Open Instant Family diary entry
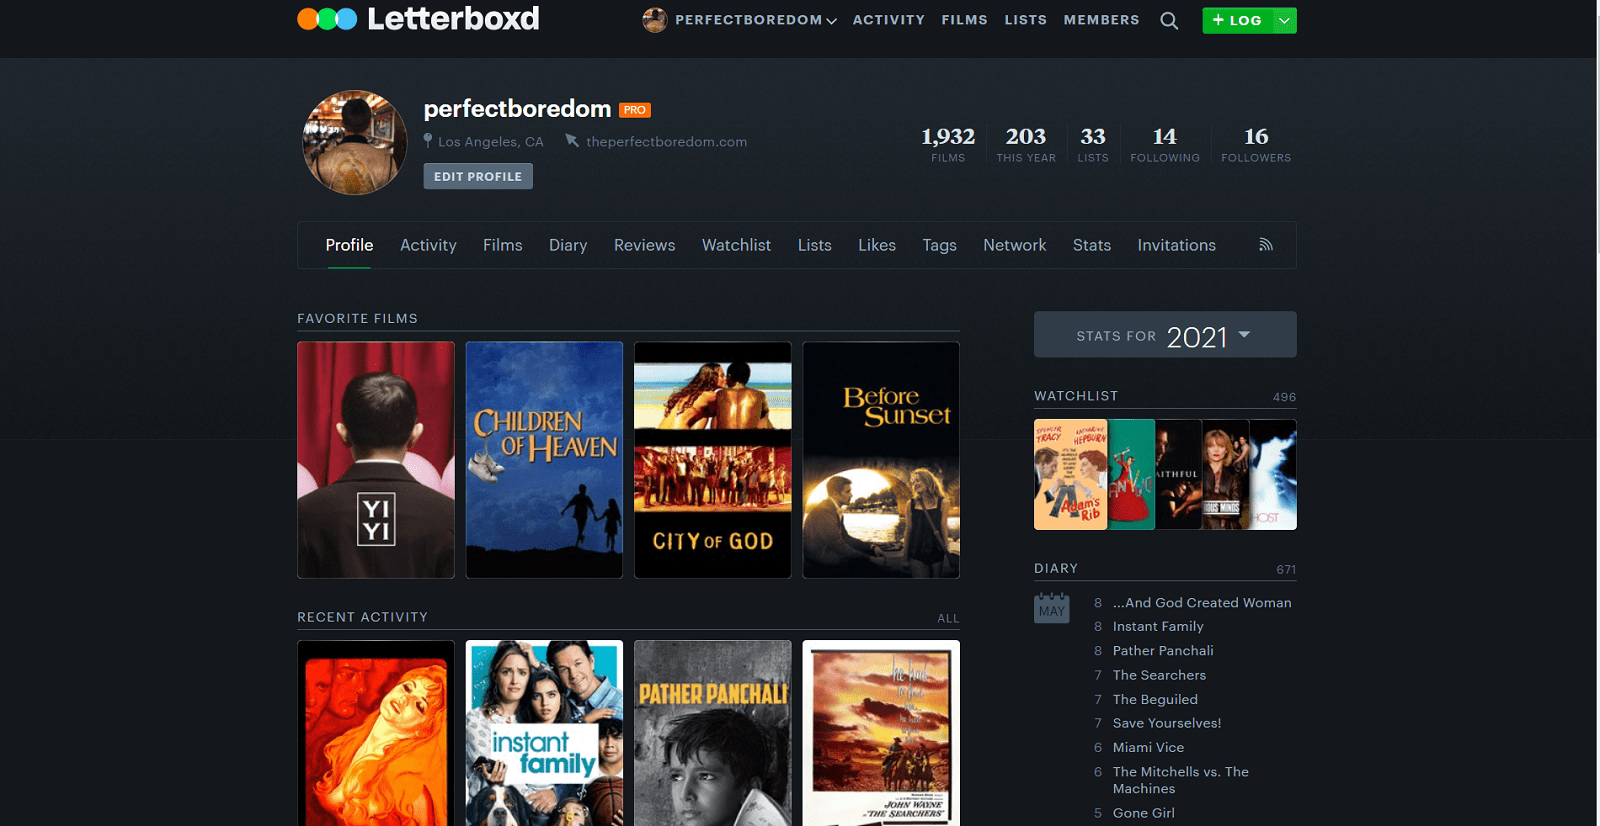 pos(1158,626)
